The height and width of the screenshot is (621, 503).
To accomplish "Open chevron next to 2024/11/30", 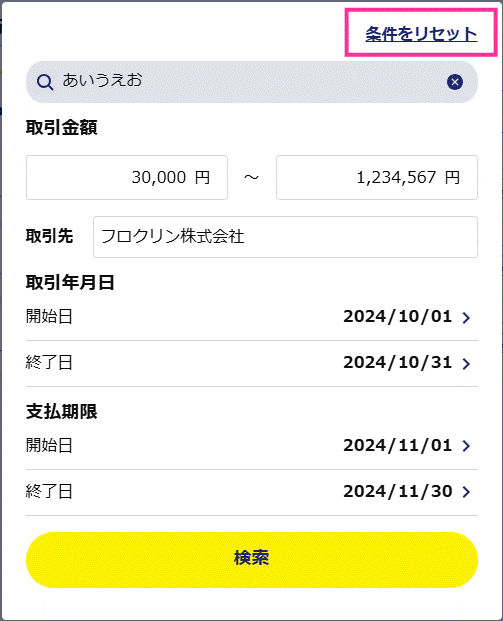I will [466, 492].
